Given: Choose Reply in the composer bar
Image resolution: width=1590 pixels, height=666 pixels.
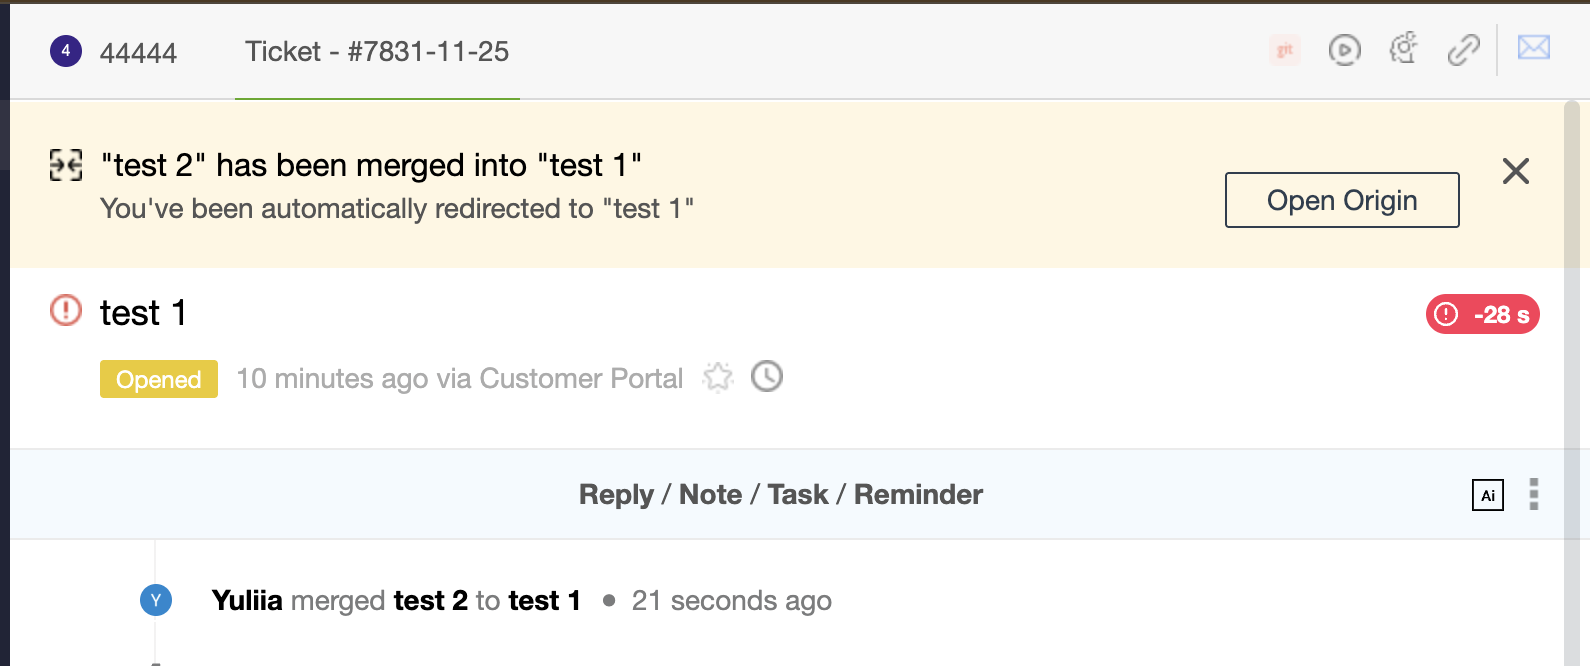Looking at the screenshot, I should (615, 494).
